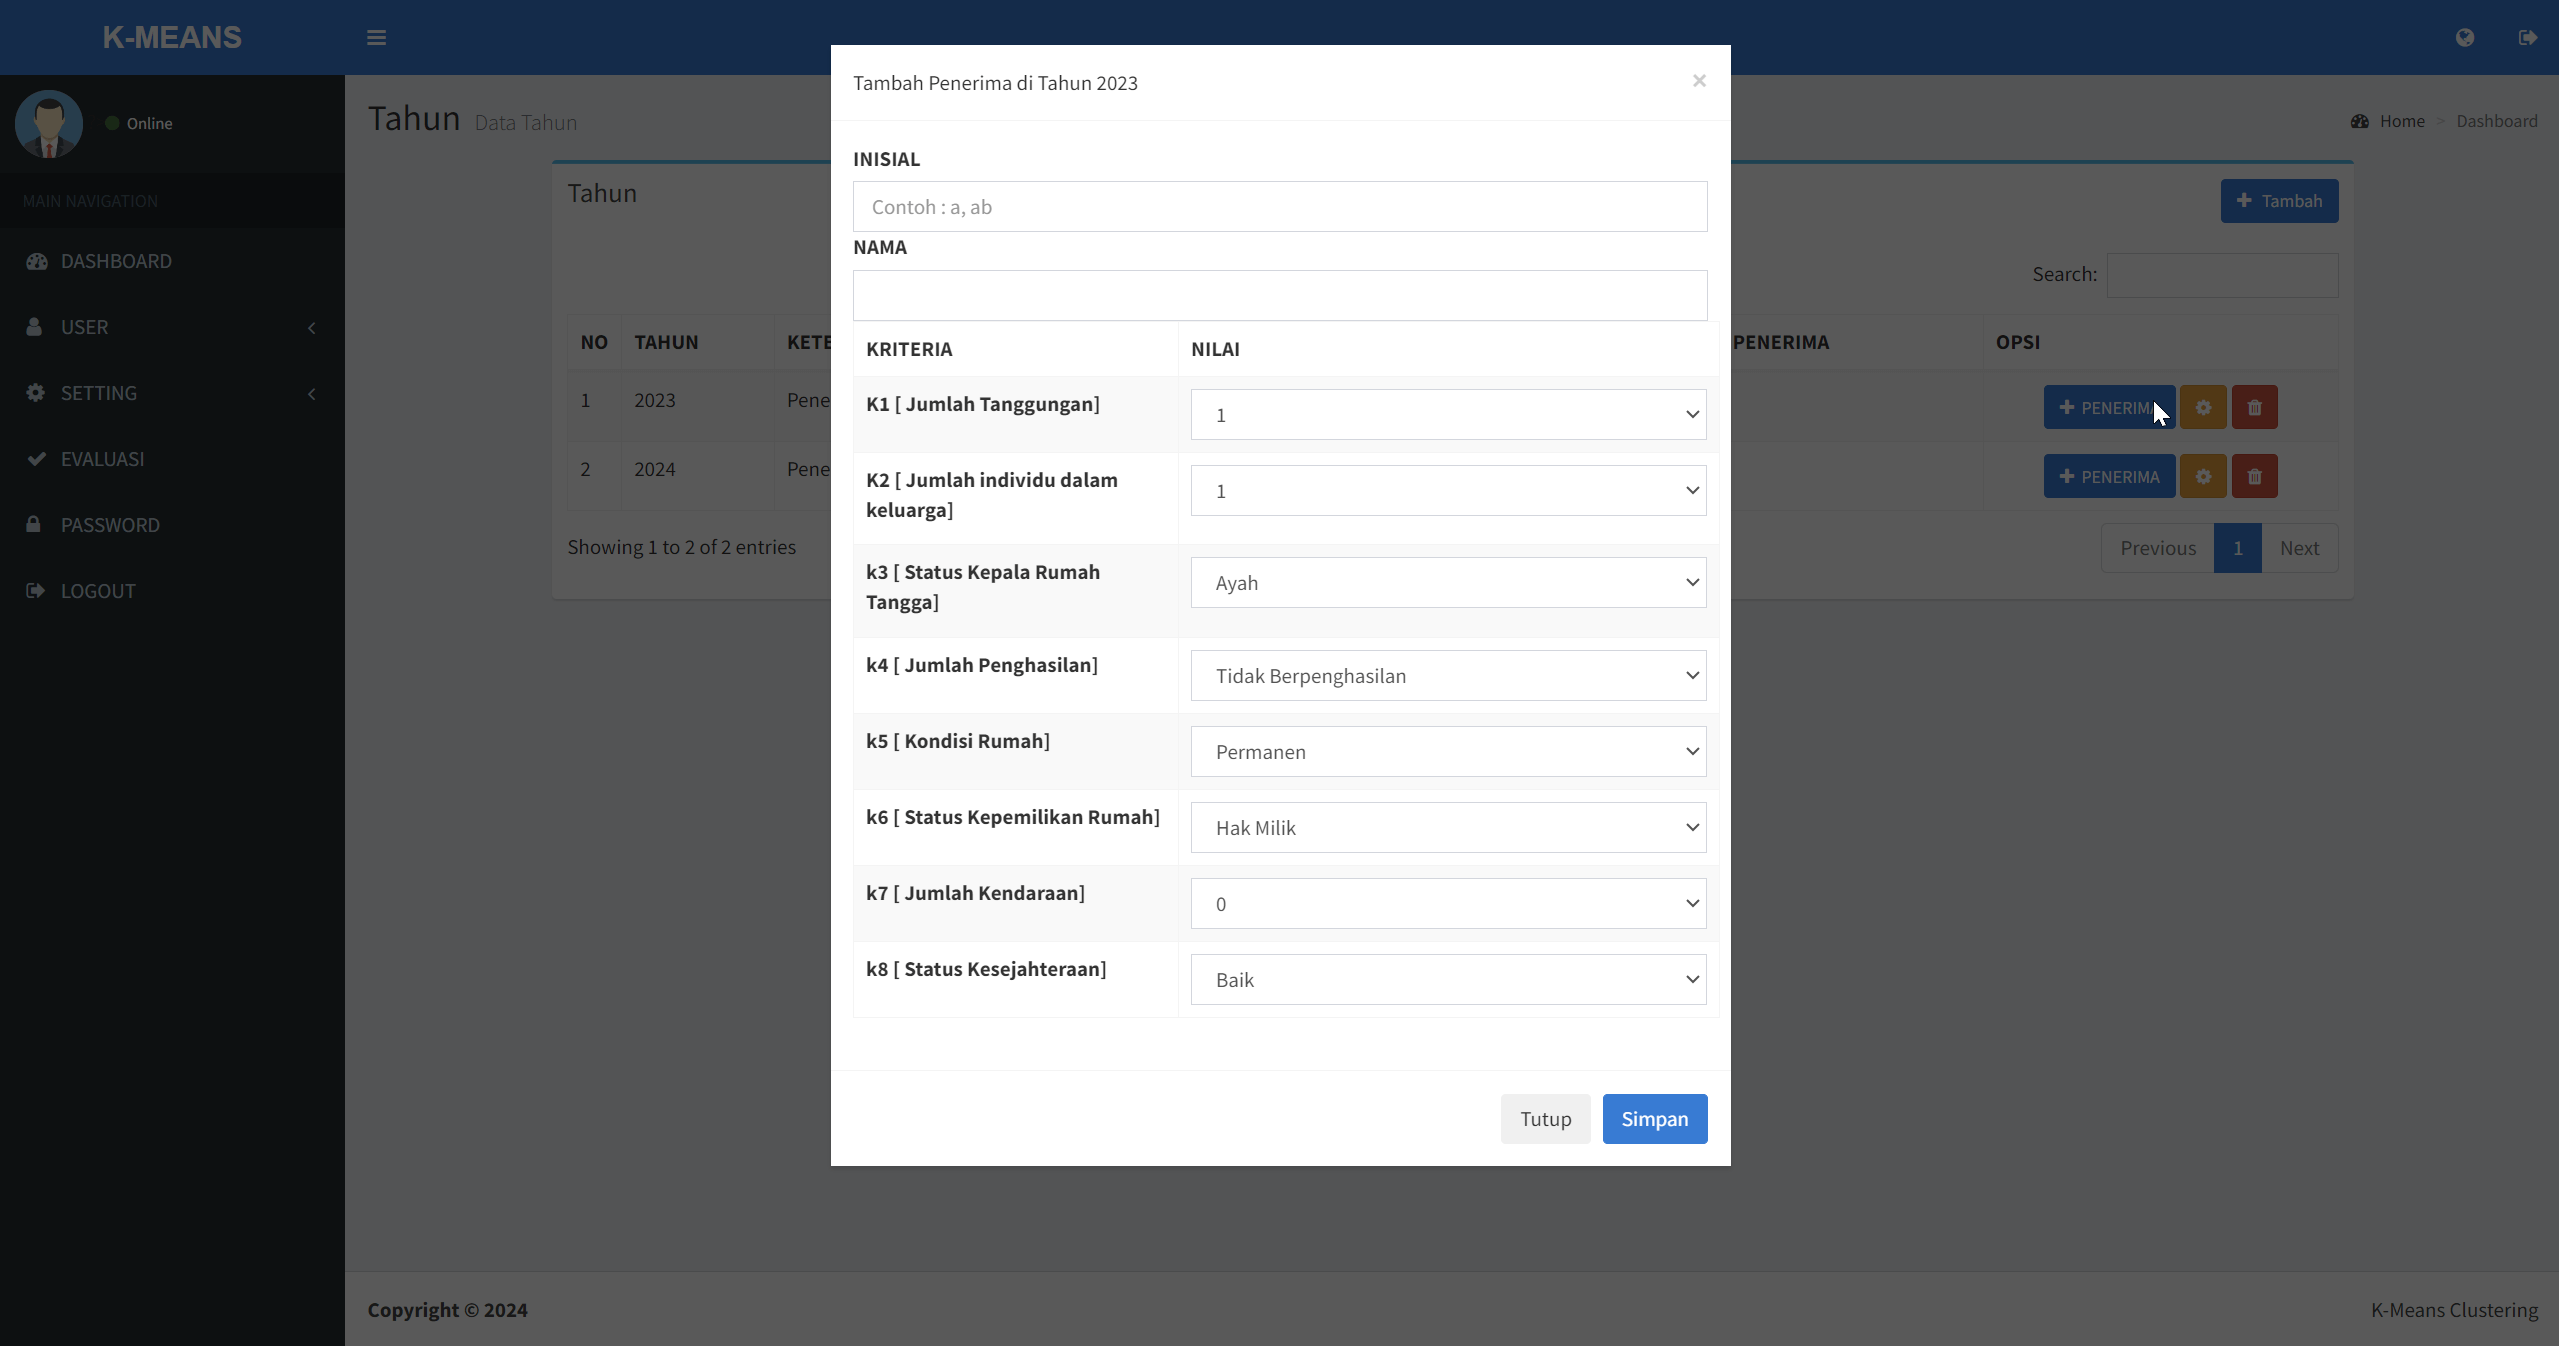Close the Tambah Penerima dialog with X
Screen dimensions: 2559x1346
[x=1699, y=81]
